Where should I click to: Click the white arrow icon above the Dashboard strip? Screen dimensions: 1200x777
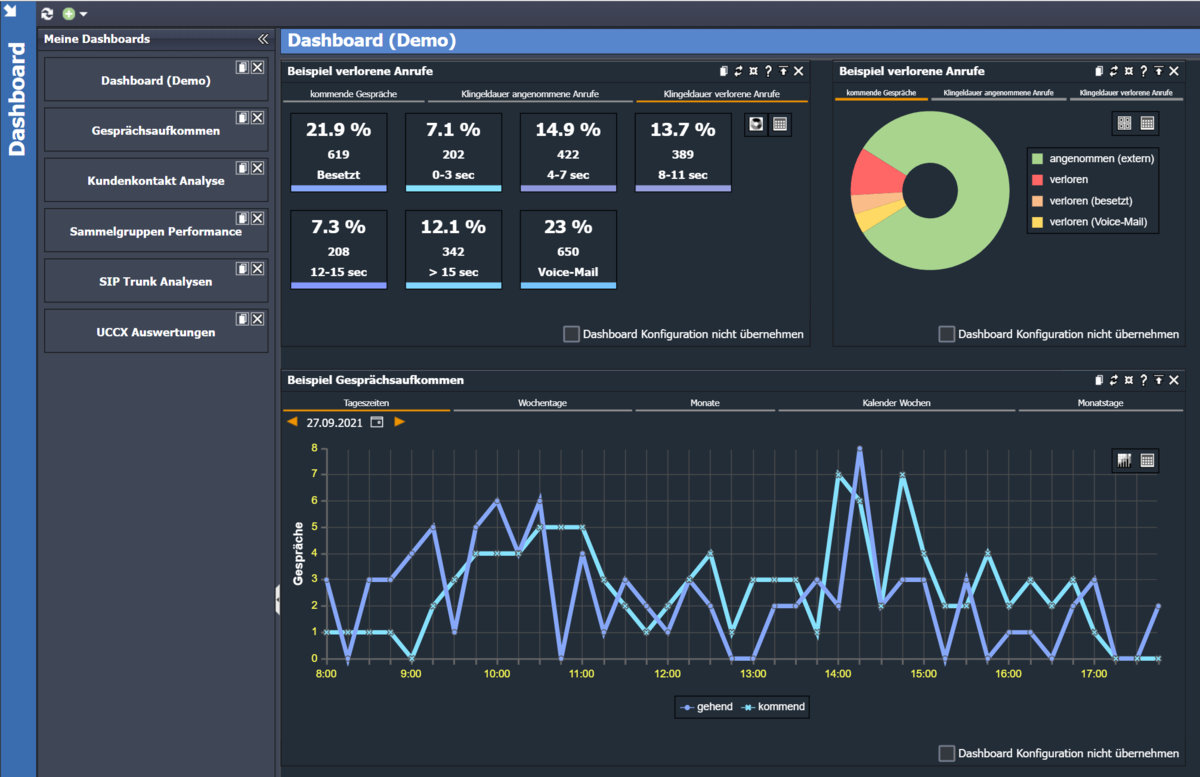point(12,11)
